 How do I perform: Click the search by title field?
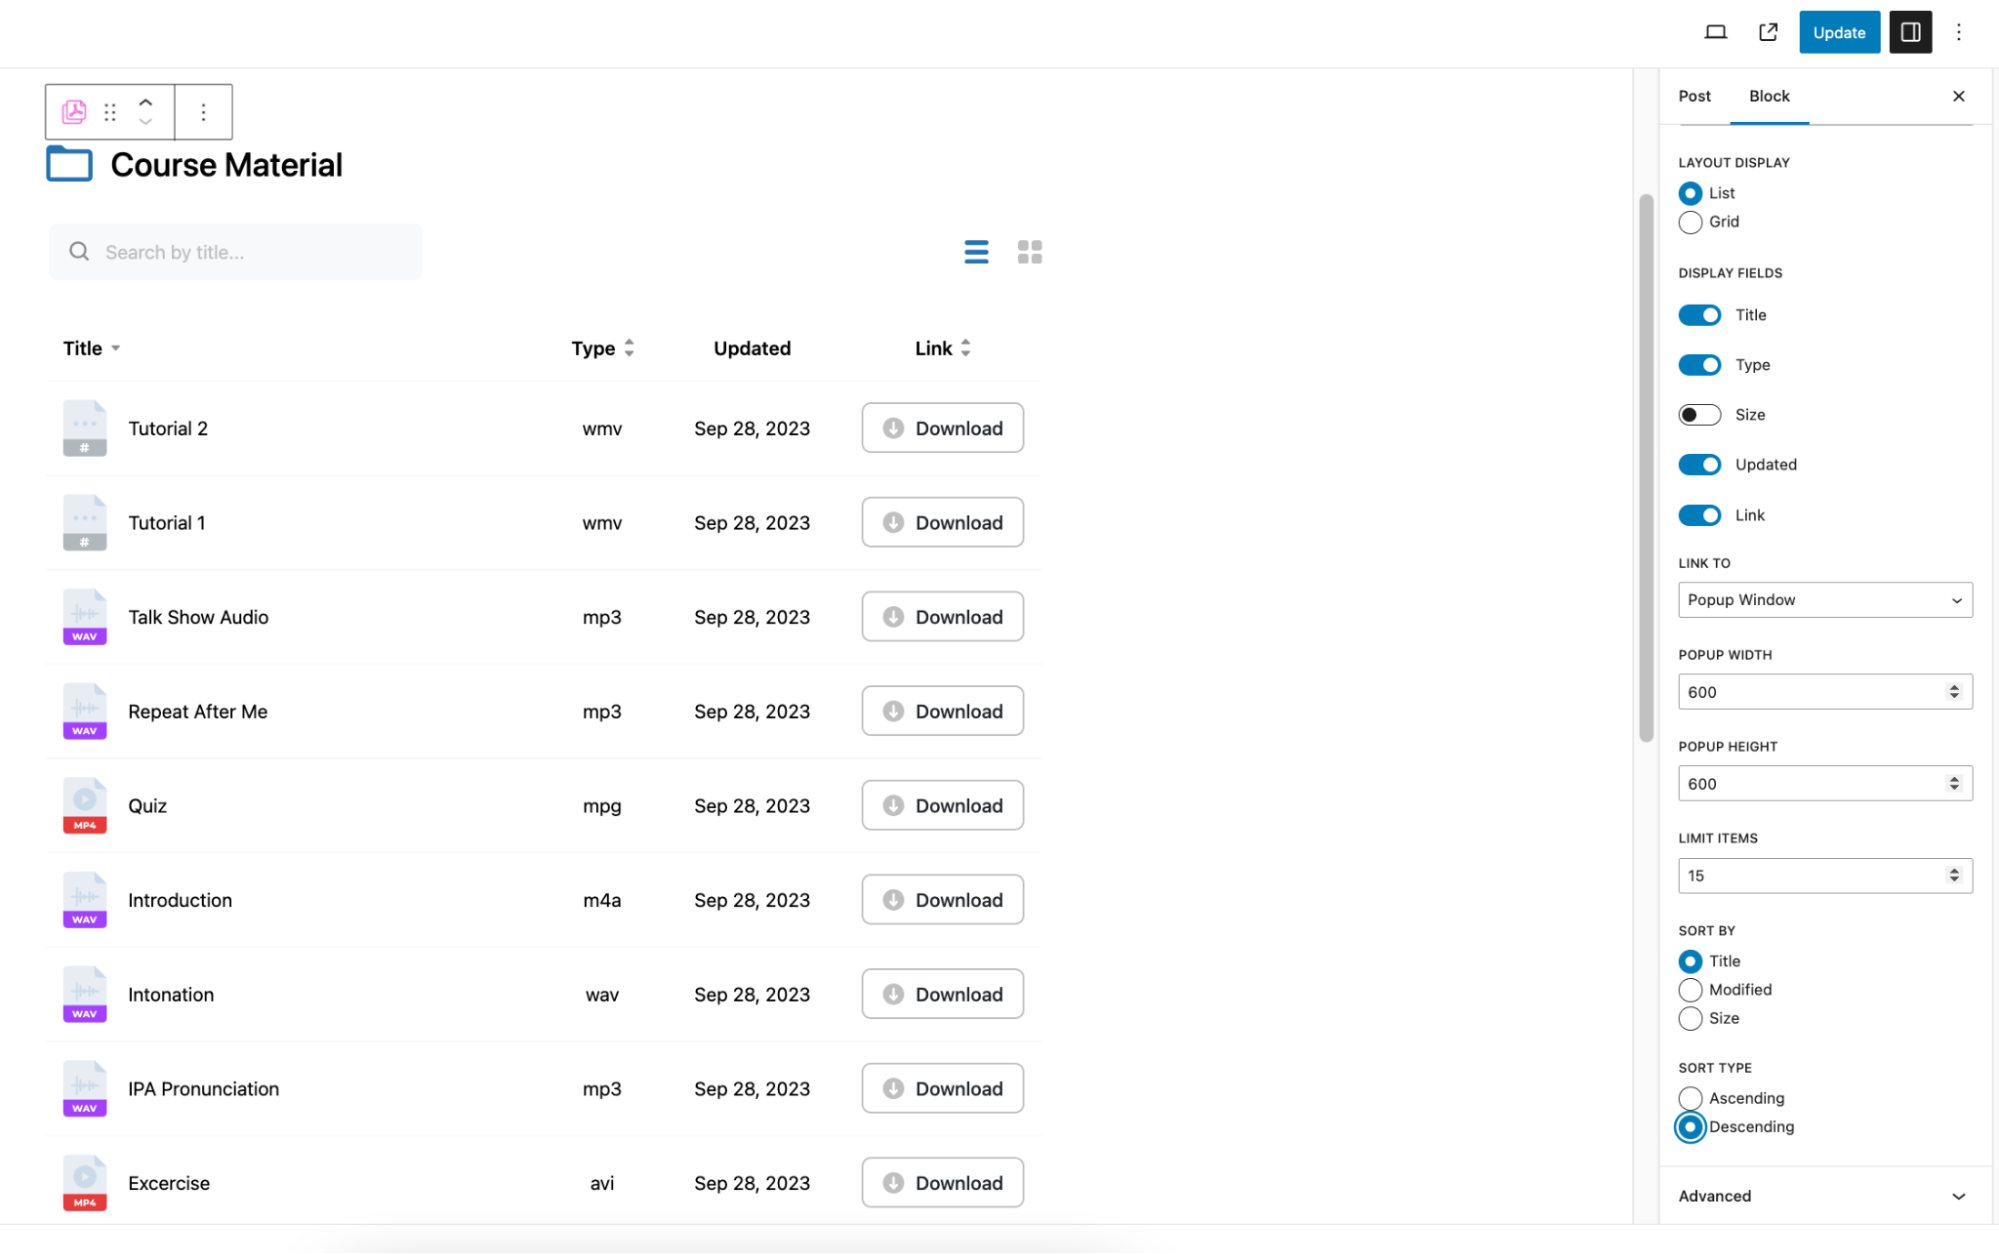tap(235, 251)
